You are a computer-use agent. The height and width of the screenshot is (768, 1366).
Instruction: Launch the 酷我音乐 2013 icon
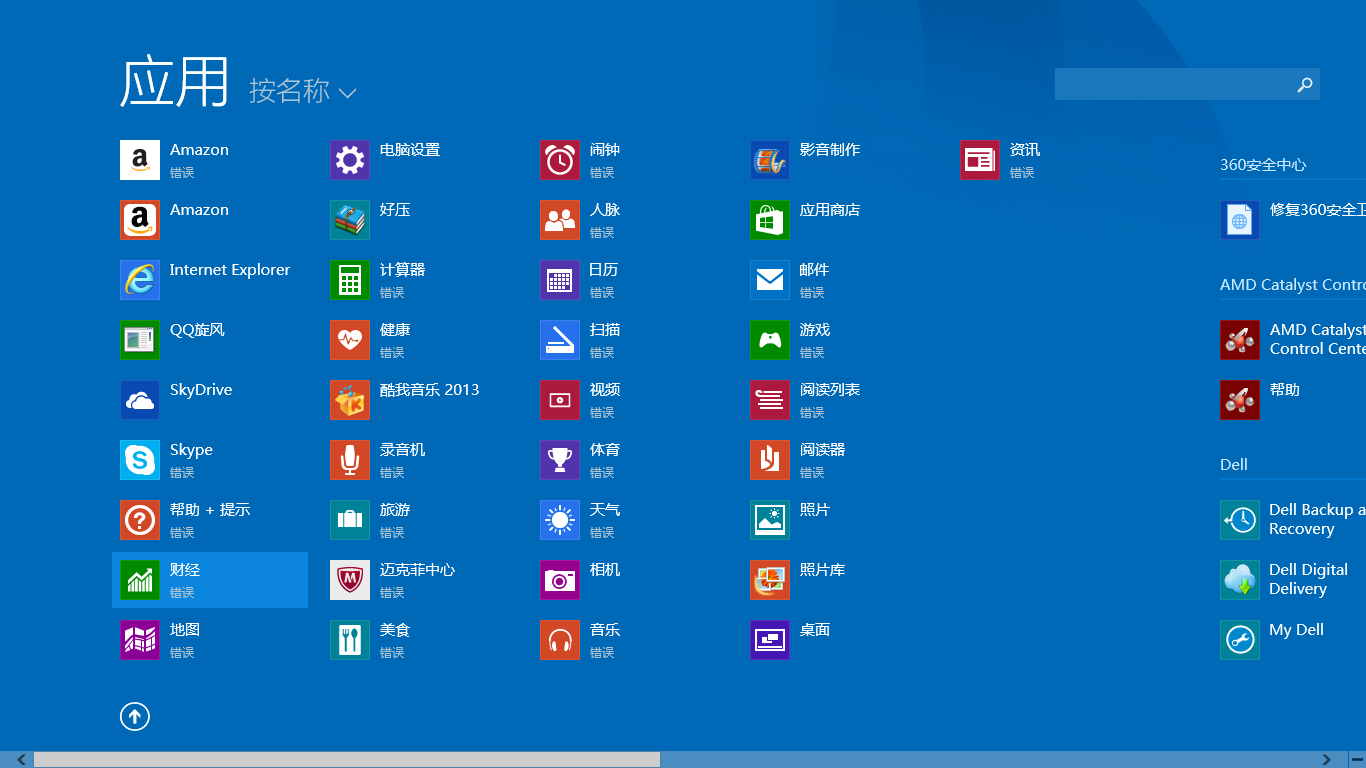click(350, 400)
